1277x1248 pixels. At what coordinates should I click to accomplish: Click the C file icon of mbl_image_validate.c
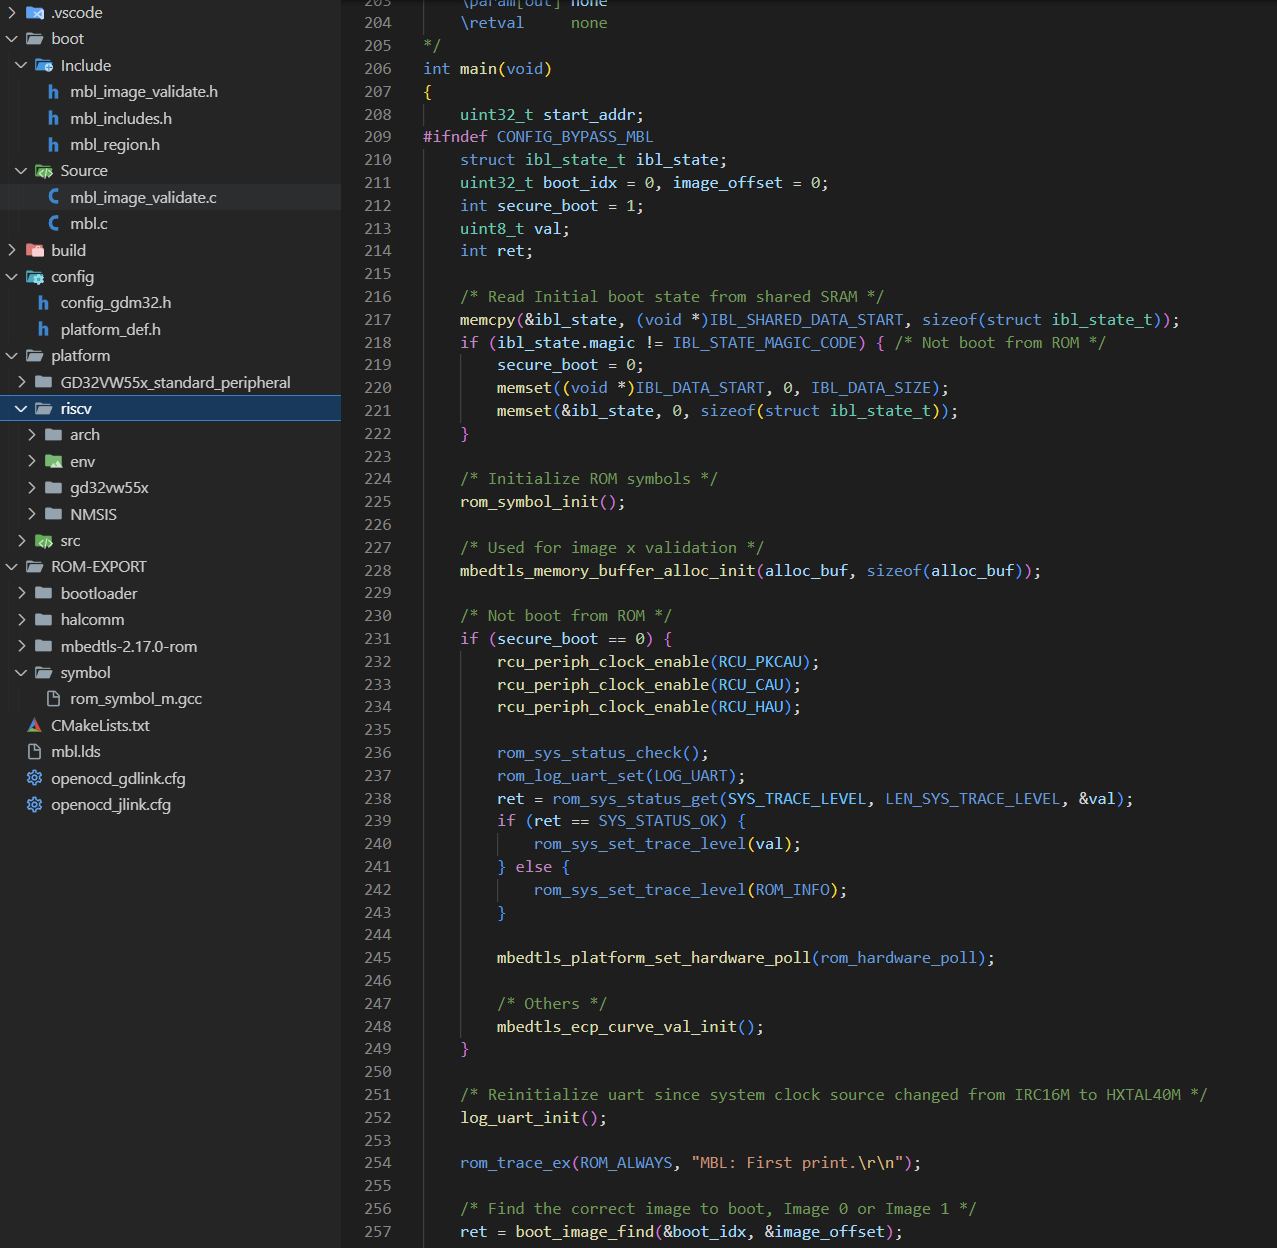tap(54, 198)
